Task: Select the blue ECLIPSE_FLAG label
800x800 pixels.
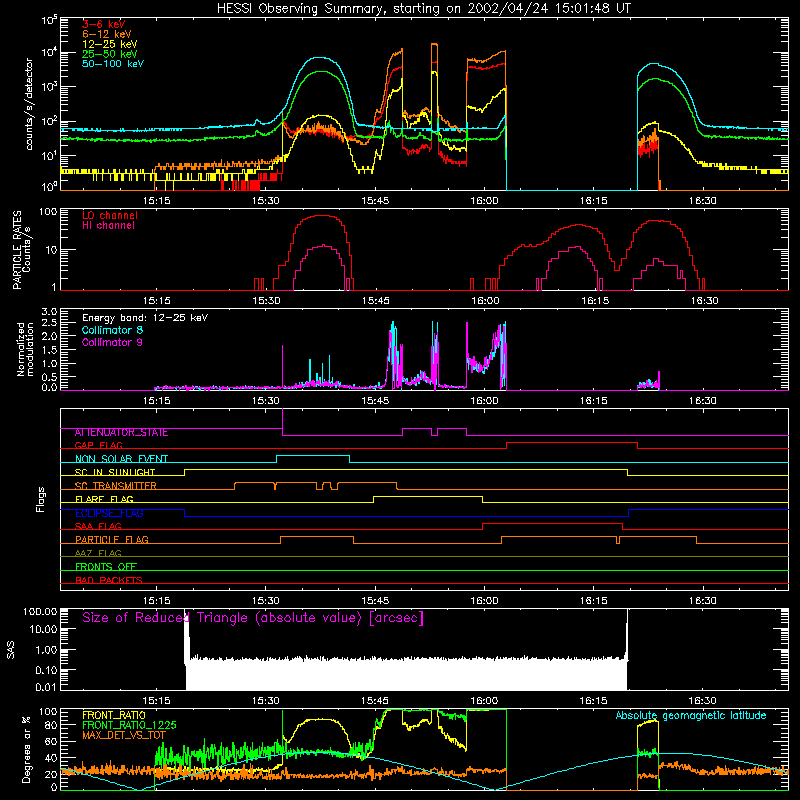Action: click(x=109, y=513)
